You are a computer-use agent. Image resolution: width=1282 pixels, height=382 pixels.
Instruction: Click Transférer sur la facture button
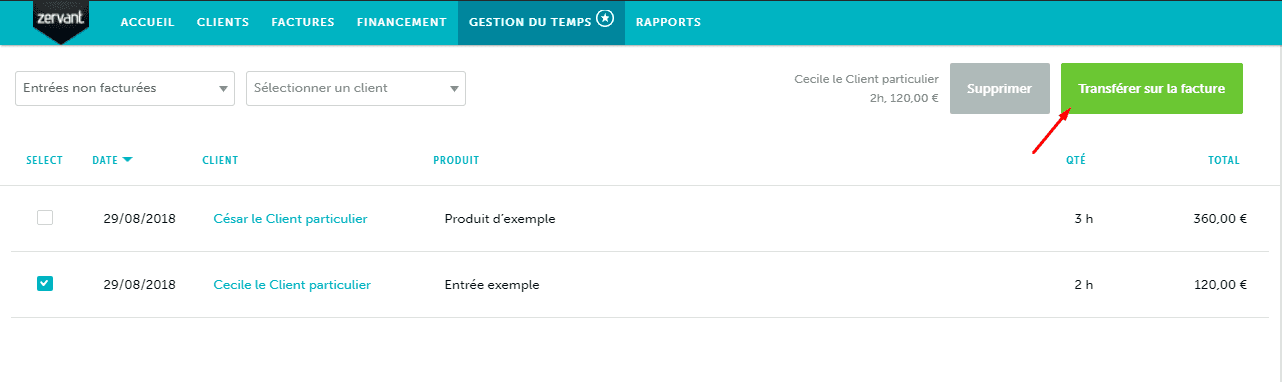1151,88
